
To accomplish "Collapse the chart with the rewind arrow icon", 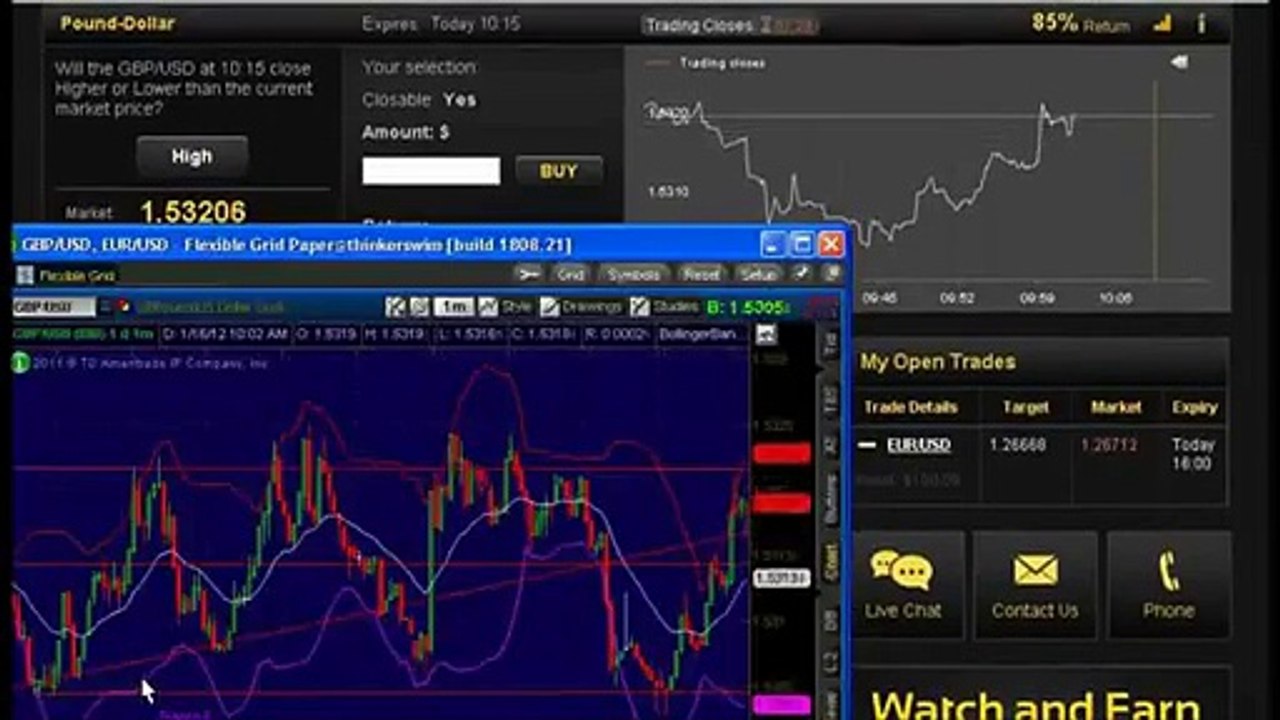I will tap(1180, 62).
